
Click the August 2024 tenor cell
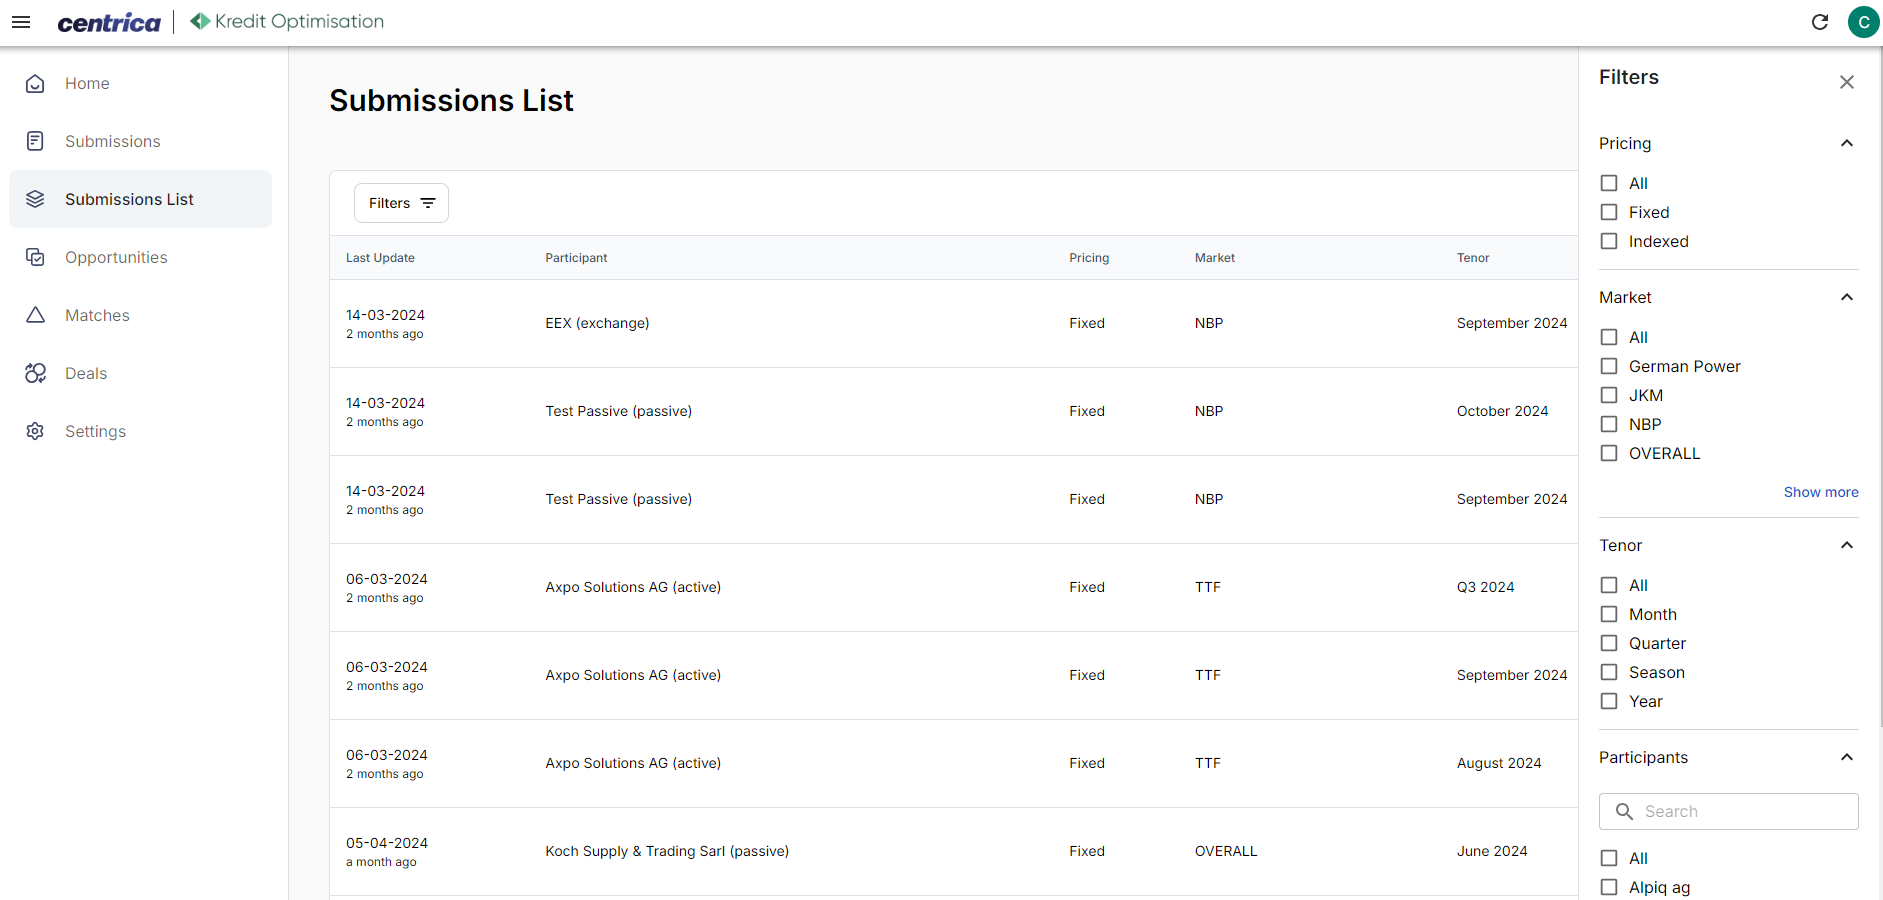[x=1499, y=763]
